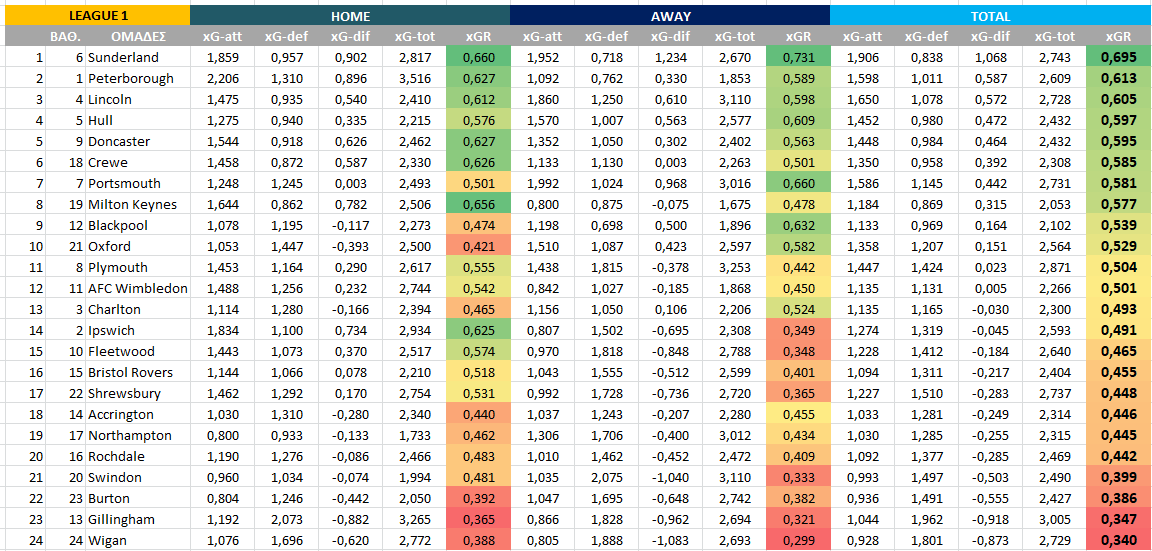Select the Burton team cell
This screenshot has height=551, width=1152.
pos(138,499)
